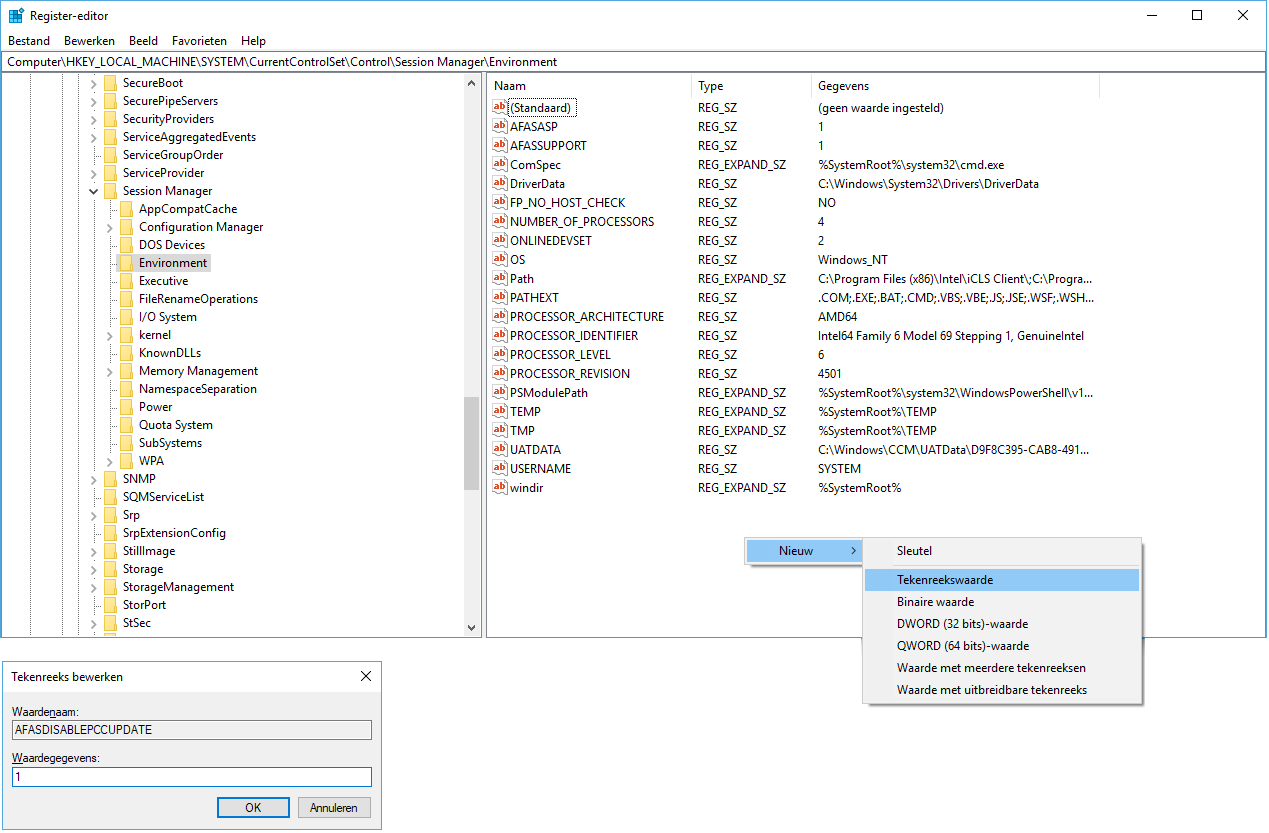Click the tree scrollbar down arrow
This screenshot has height=833, width=1269.
click(472, 628)
